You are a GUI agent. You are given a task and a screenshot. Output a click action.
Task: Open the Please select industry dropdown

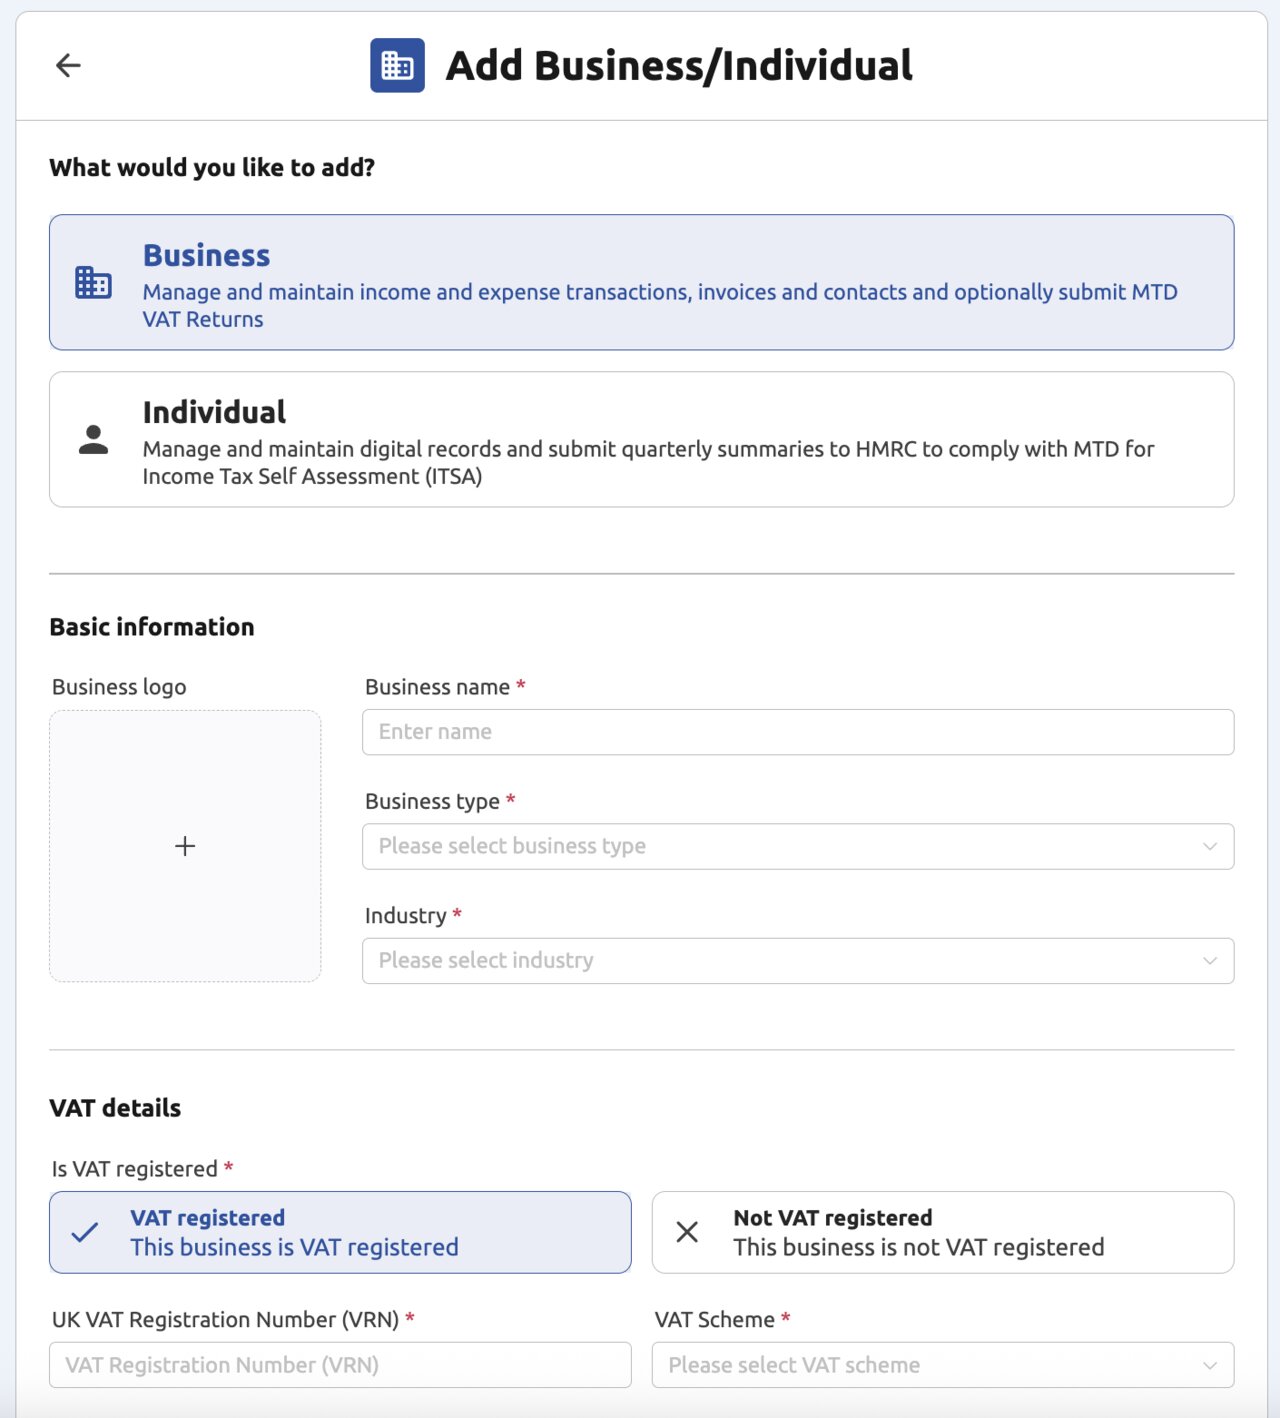[798, 960]
